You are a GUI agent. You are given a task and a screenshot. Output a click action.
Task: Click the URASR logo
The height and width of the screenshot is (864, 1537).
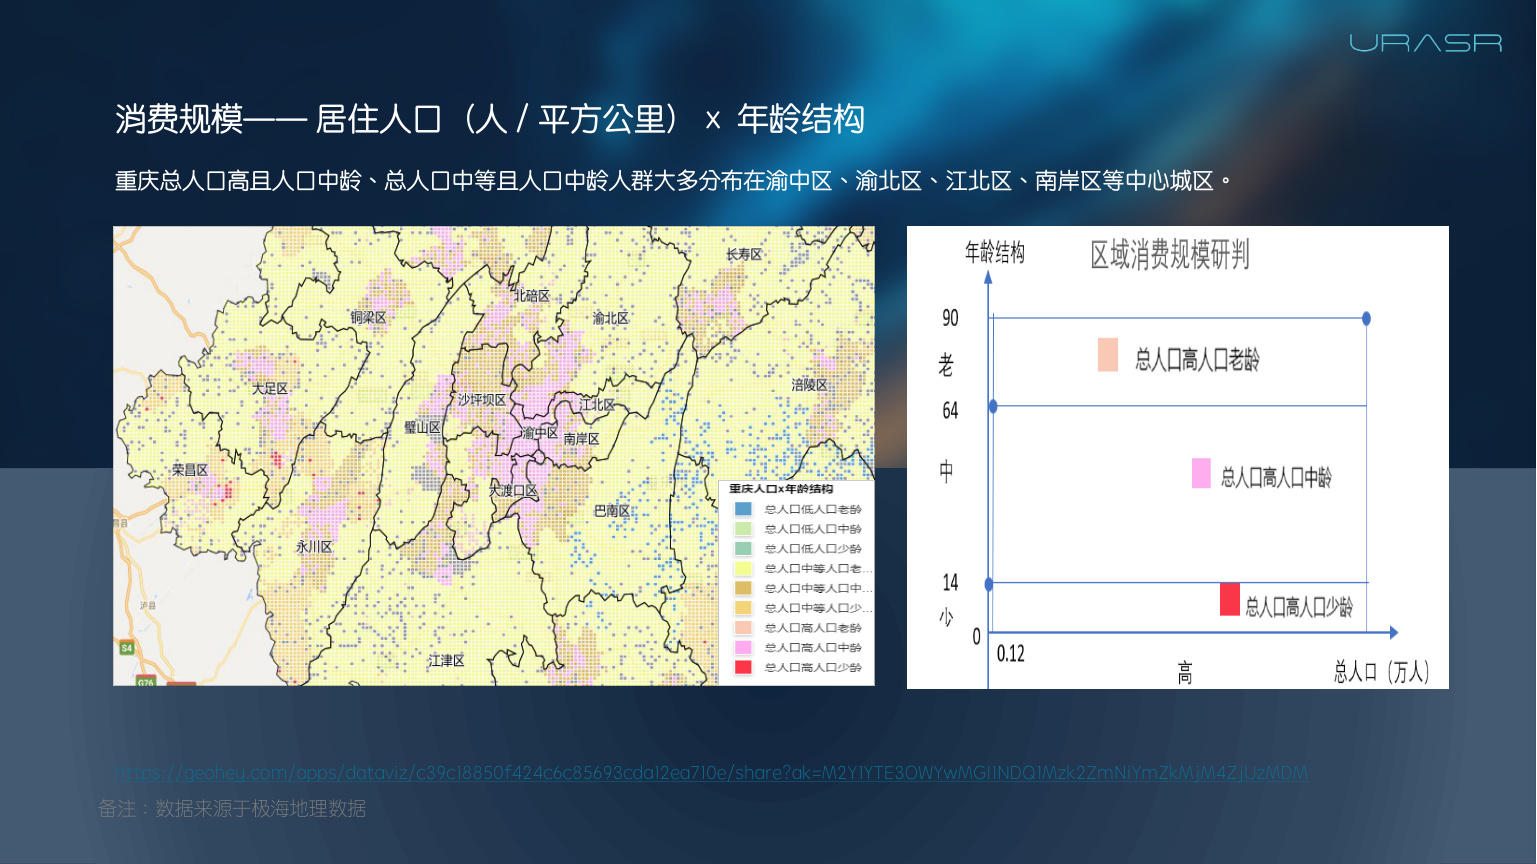[x=1425, y=43]
